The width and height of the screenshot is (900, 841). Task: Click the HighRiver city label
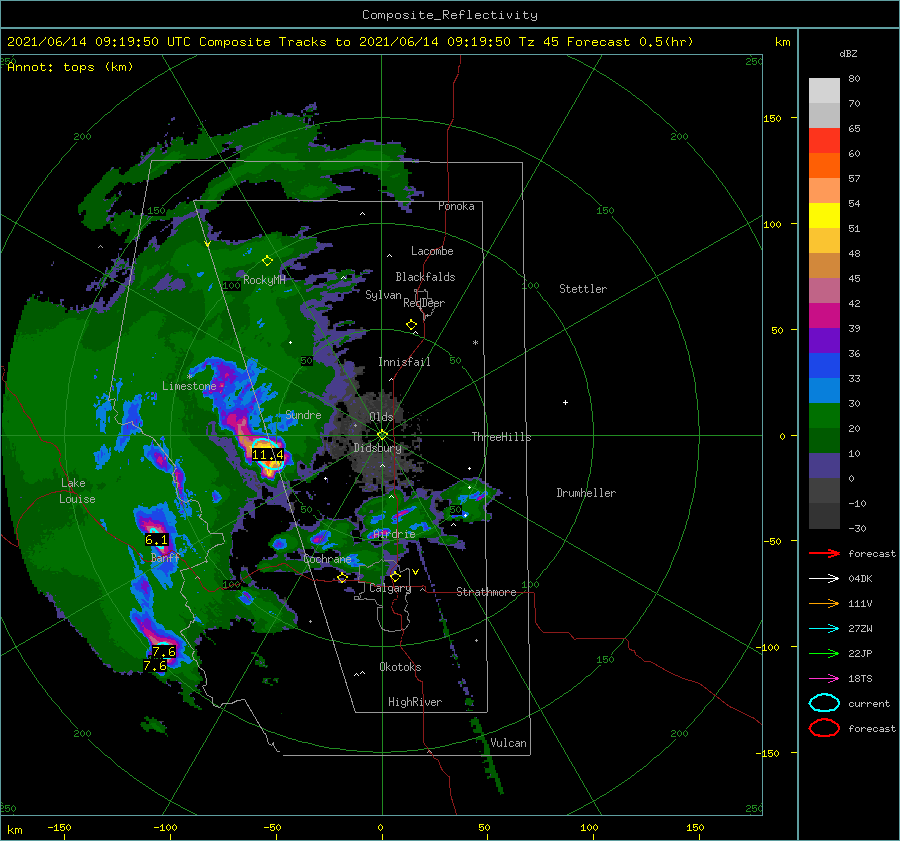click(415, 702)
